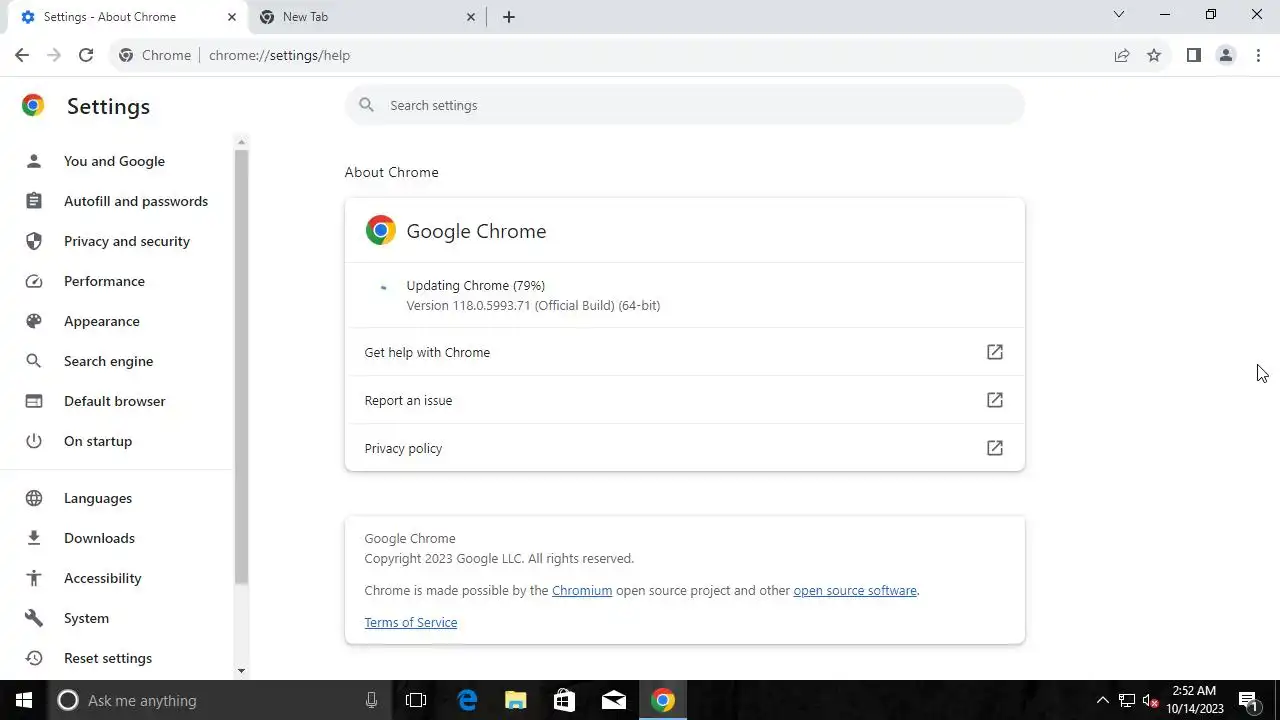Screen dimensions: 1280x720
Task: Select Performance in the sidebar
Action: (104, 281)
